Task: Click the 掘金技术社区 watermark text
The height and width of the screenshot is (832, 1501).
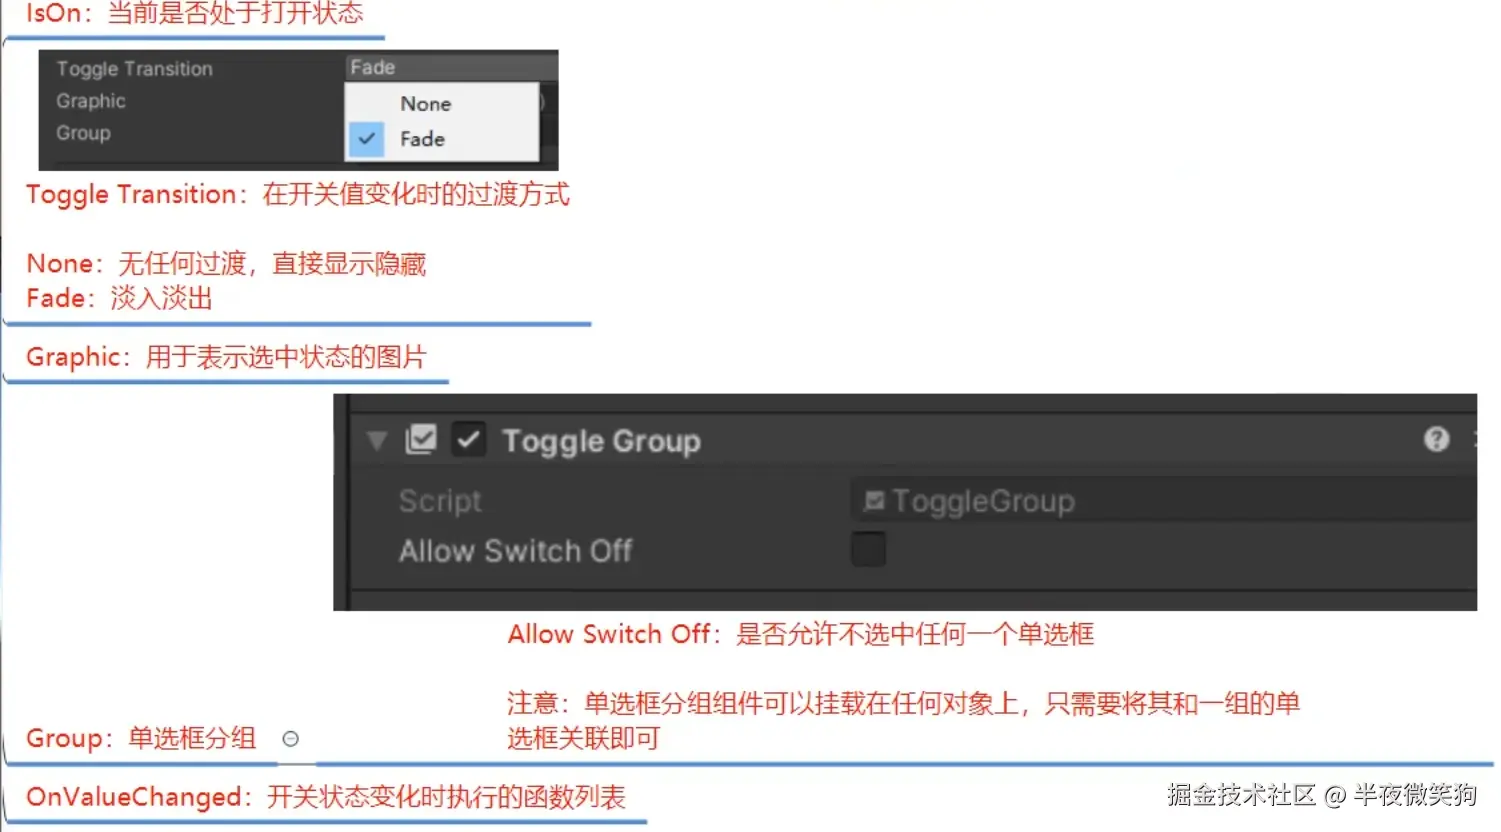Action: click(x=1241, y=795)
